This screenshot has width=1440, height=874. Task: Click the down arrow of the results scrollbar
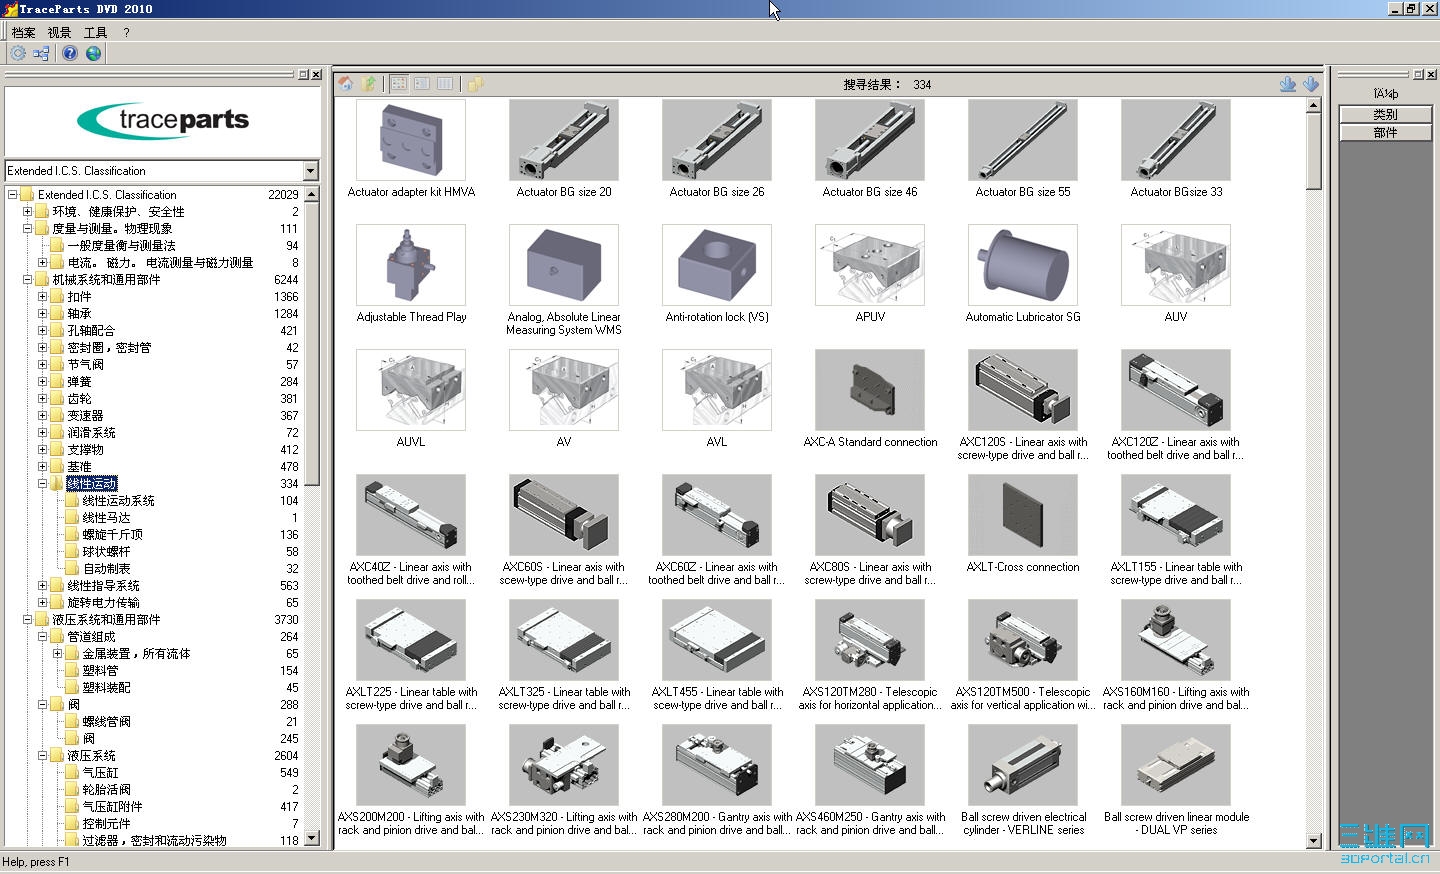1314,841
